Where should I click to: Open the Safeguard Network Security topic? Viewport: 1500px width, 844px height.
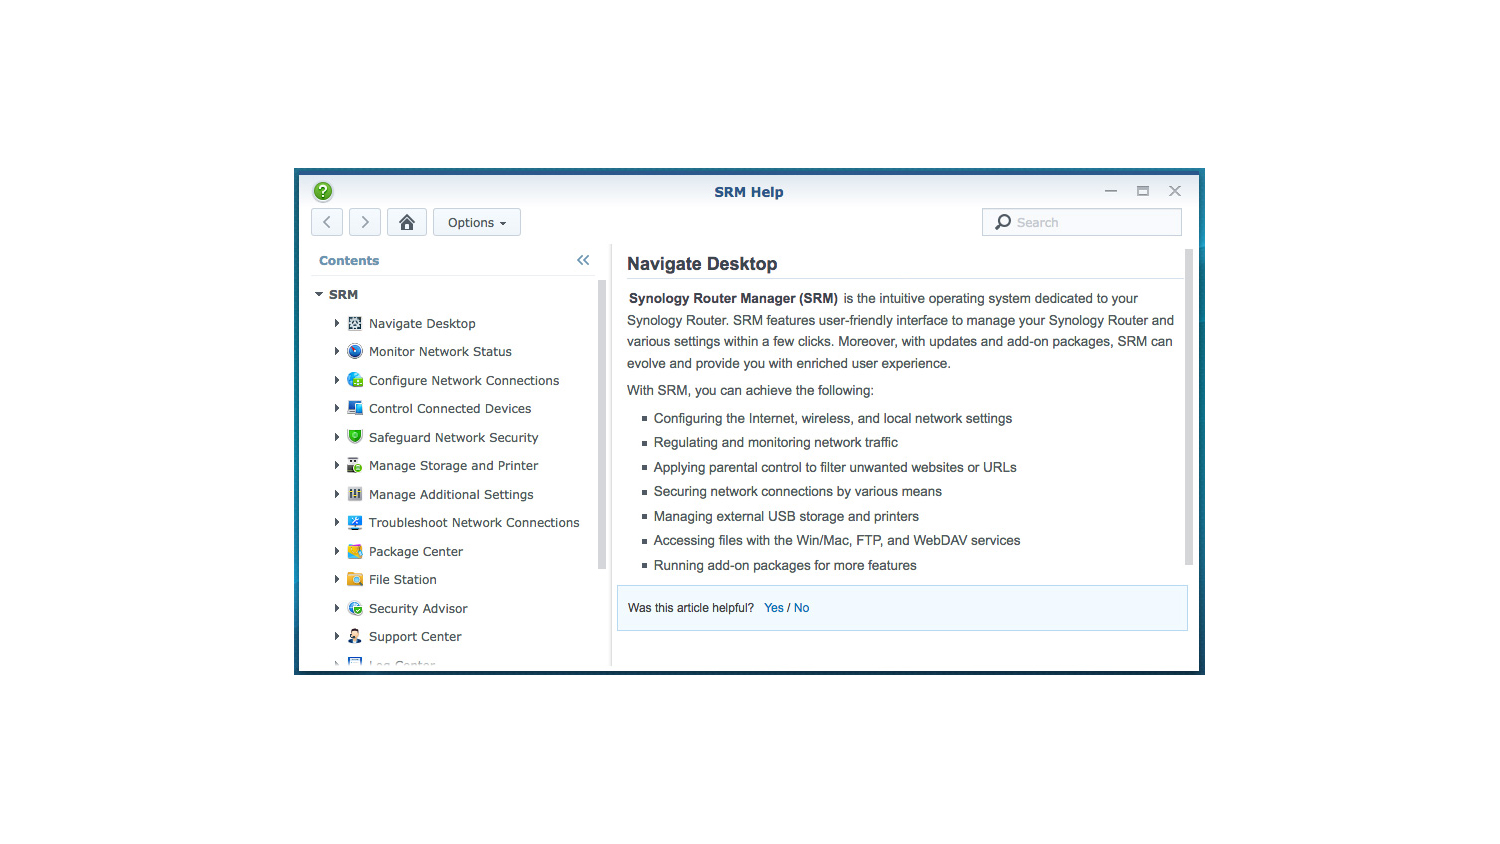(453, 437)
